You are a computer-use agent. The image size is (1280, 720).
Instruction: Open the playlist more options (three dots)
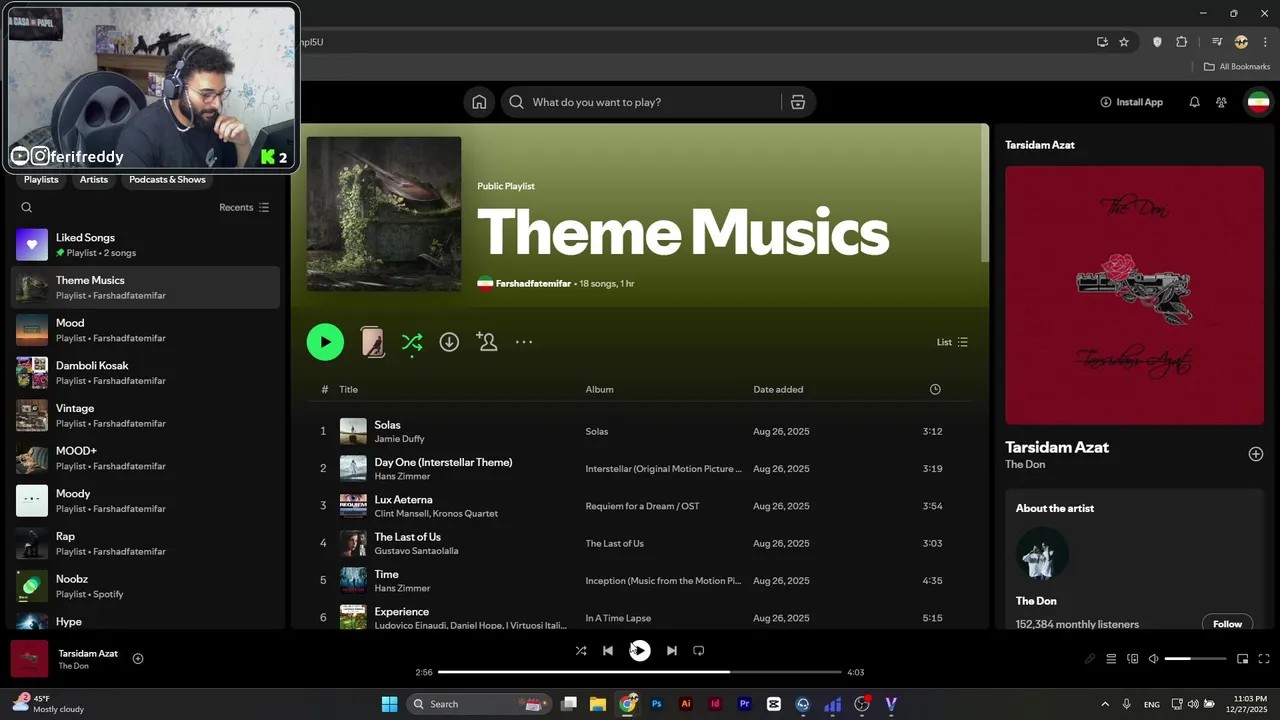pyautogui.click(x=524, y=342)
